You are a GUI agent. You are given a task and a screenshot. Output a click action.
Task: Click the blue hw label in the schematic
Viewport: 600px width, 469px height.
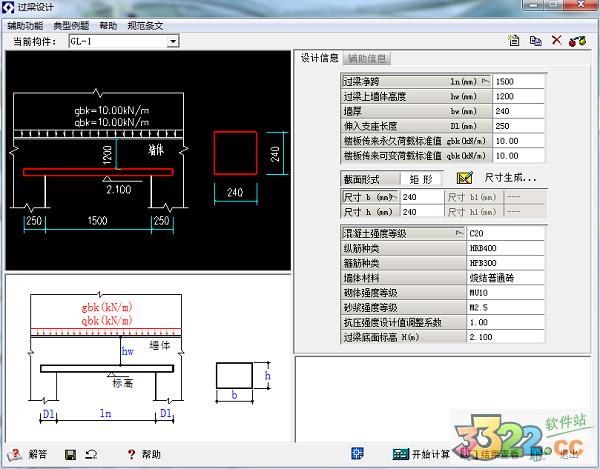(128, 351)
